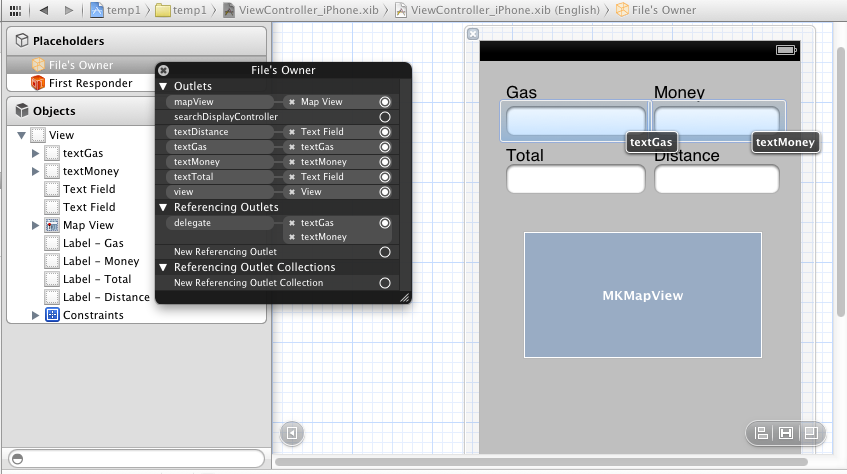Screen dimensions: 847x474
Task: Select the File's Owner placeholder cube icon
Action: (39, 65)
